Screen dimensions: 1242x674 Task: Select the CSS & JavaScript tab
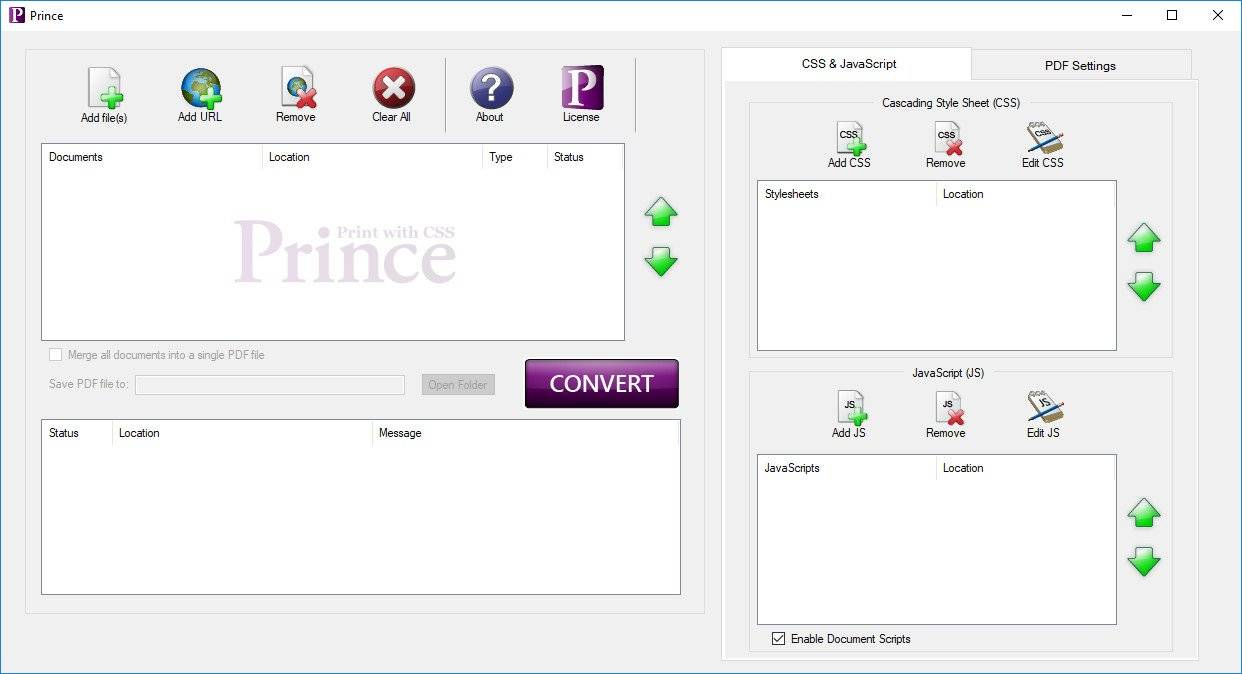pyautogui.click(x=848, y=64)
